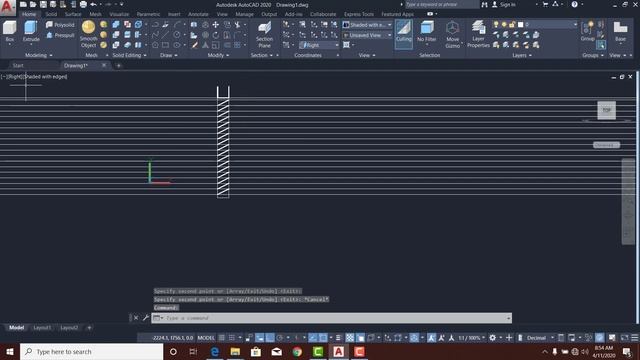This screenshot has height=360, width=640.
Task: Expand the Solid Editing panel
Action: 129,55
